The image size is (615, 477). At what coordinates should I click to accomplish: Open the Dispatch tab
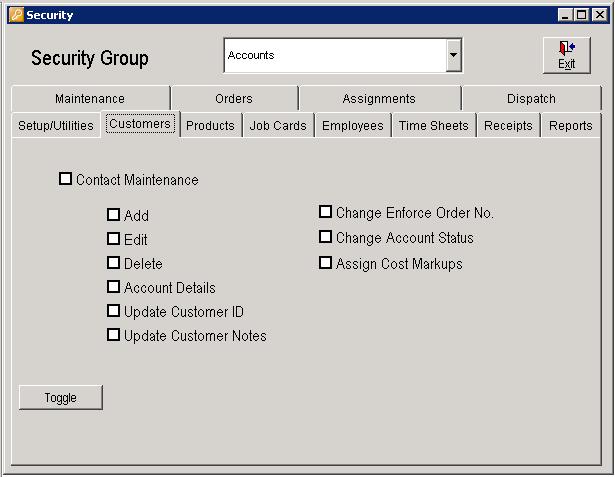coord(530,99)
